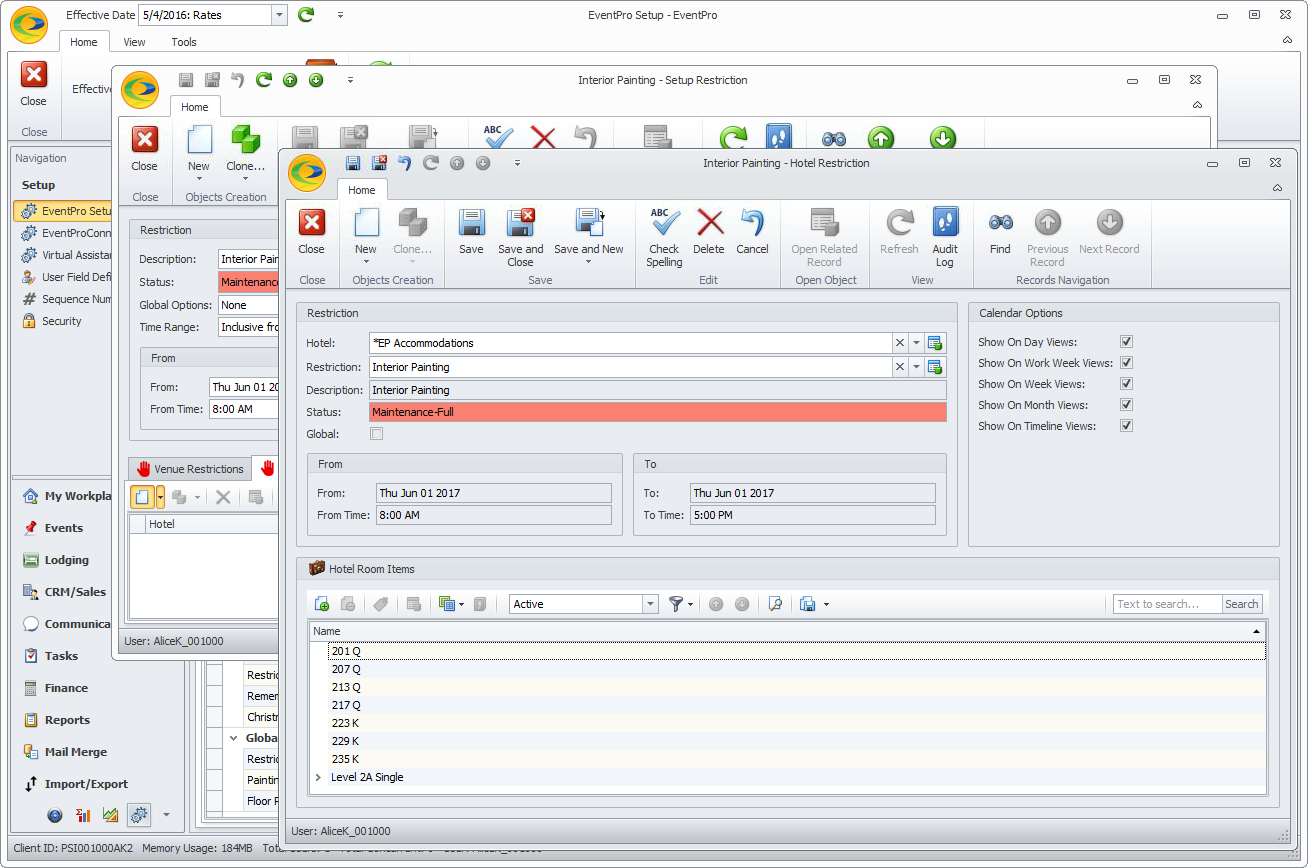Viewport: 1308px width, 868px height.
Task: Click Close in main EventPro Setup ribbon
Action: coord(33,83)
